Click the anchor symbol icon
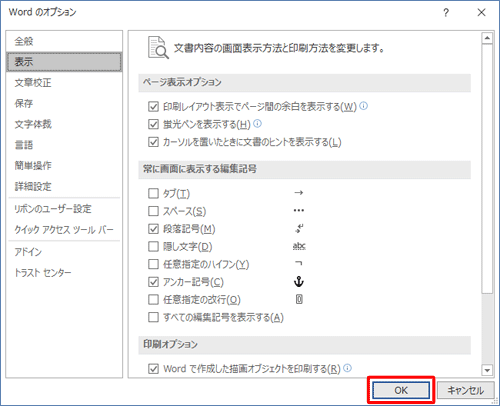500x406 pixels. point(299,282)
